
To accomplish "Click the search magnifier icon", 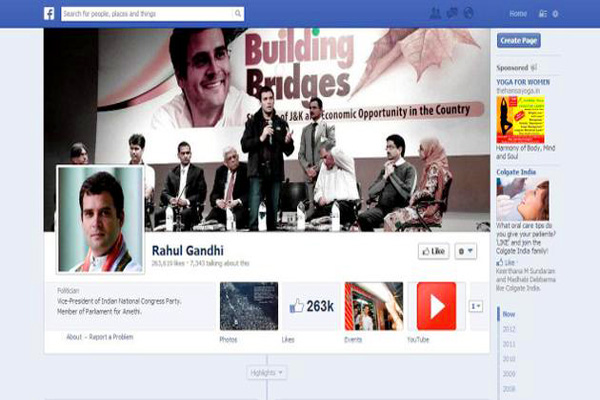I will [238, 14].
